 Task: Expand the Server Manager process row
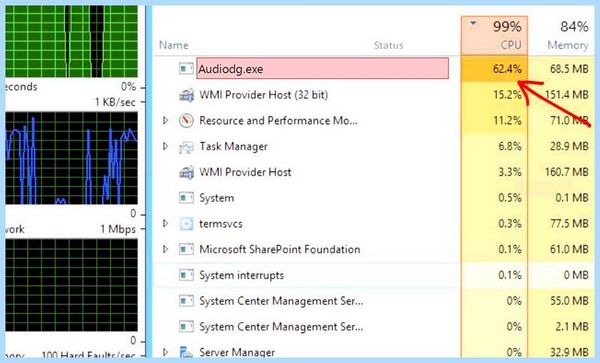tap(165, 352)
